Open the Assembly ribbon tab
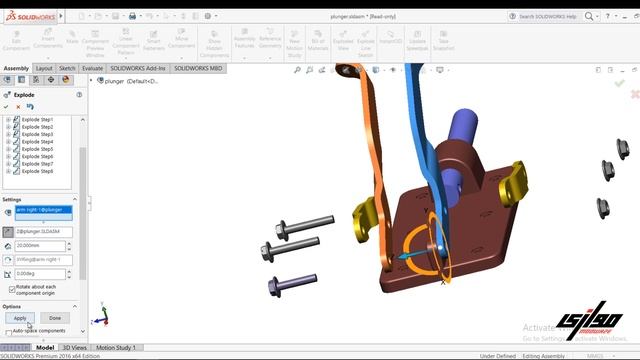 [16, 68]
